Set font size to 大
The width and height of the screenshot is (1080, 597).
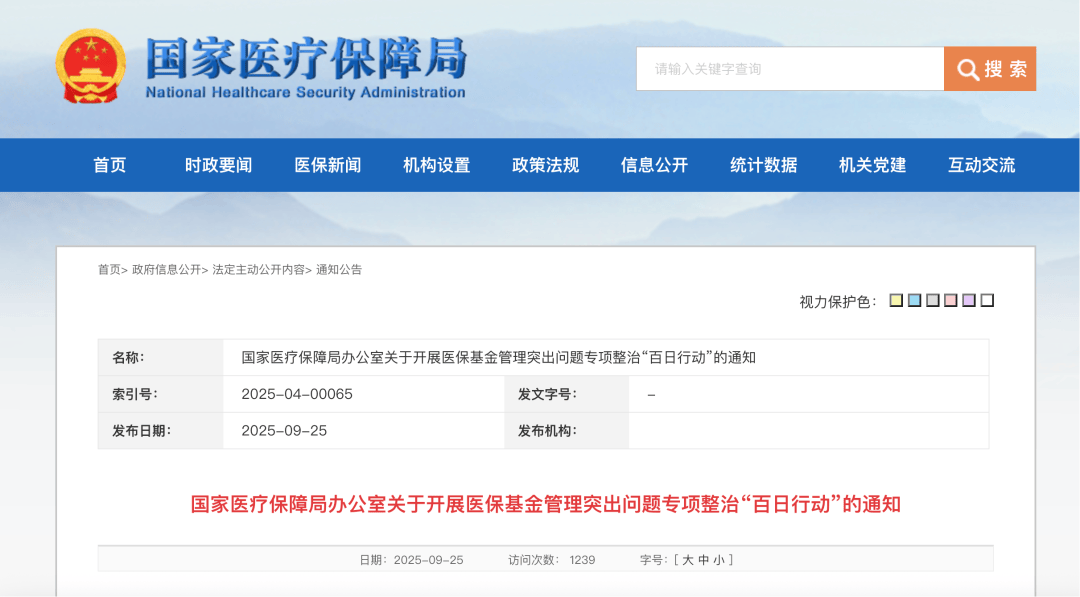point(687,560)
